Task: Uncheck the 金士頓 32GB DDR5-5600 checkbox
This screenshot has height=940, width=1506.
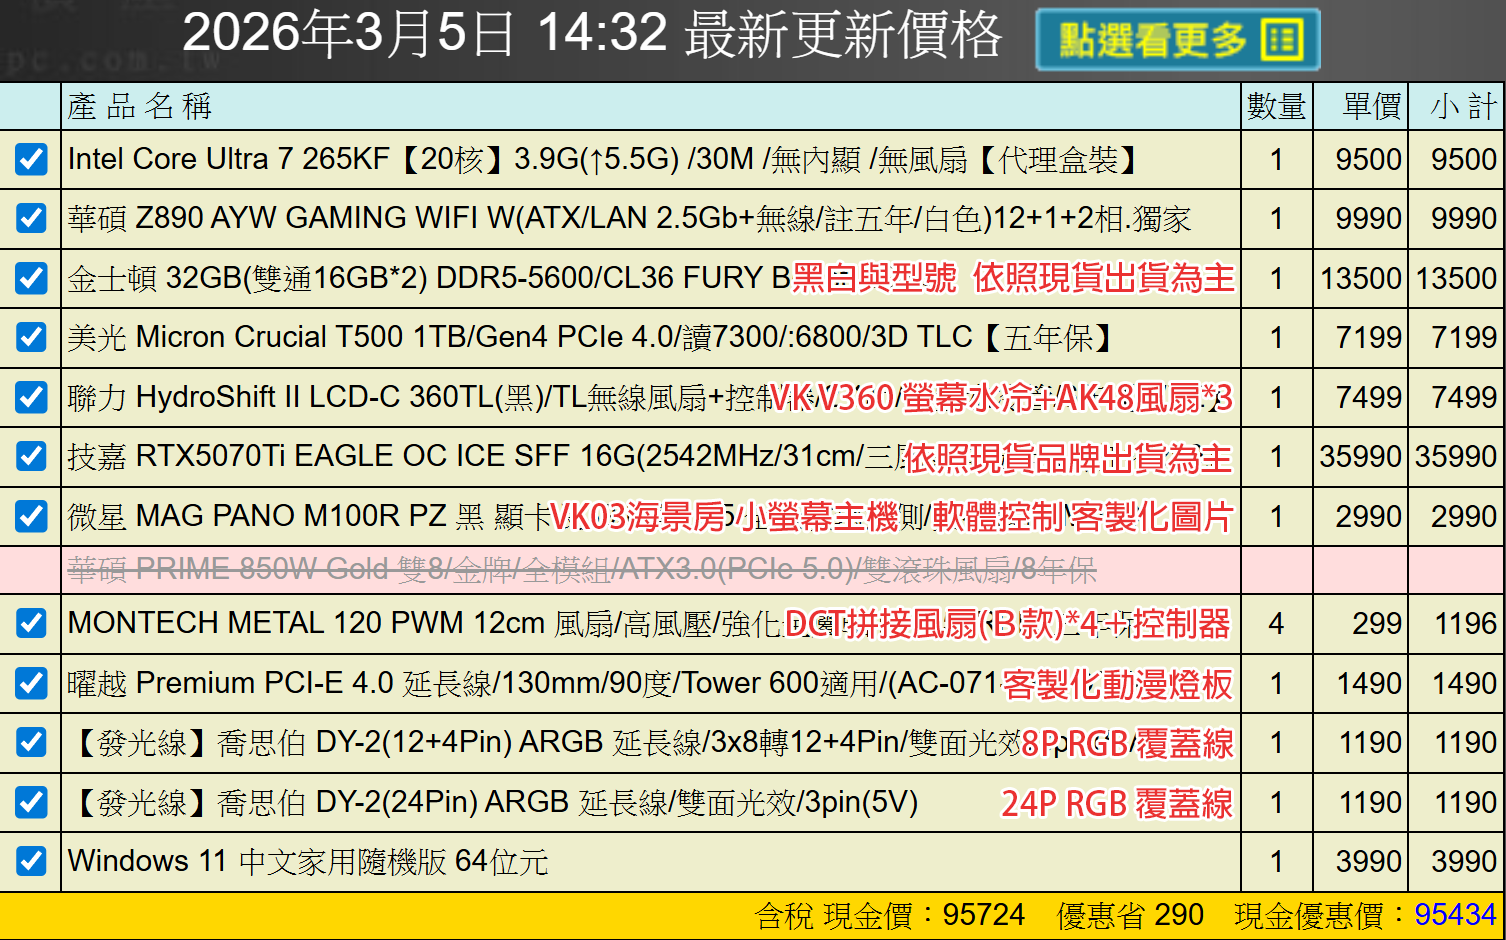Action: pyautogui.click(x=31, y=278)
